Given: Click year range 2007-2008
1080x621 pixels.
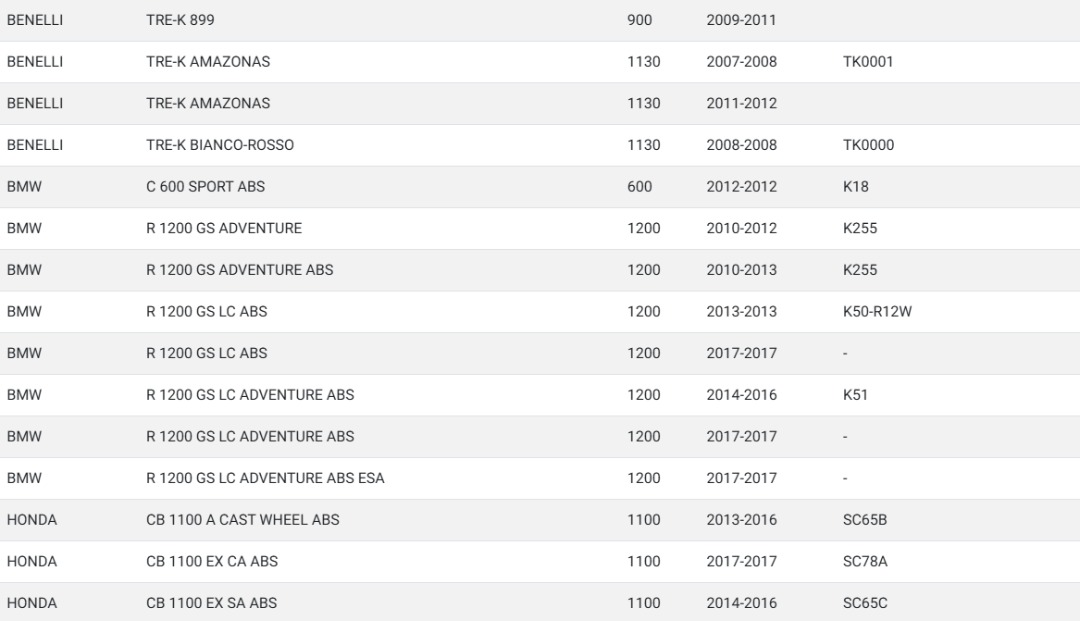Looking at the screenshot, I should pos(741,61).
